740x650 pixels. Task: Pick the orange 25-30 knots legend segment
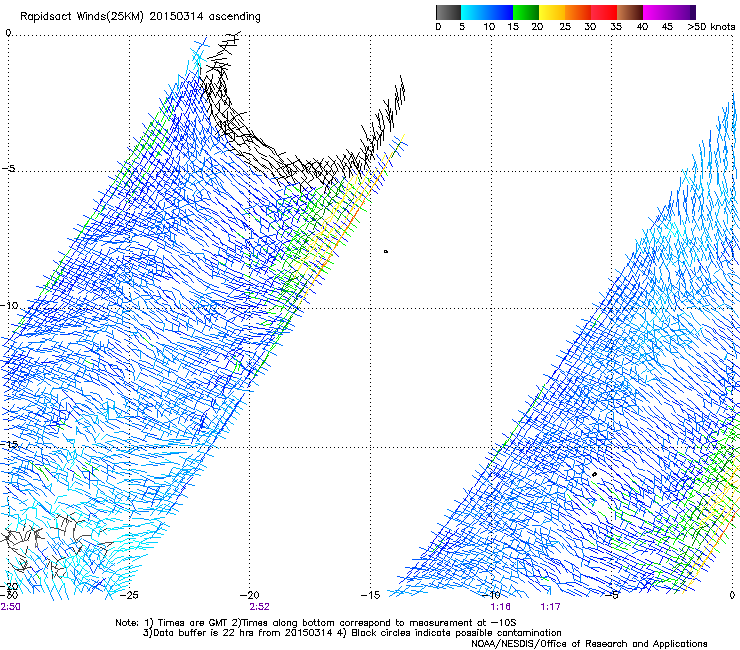tap(578, 12)
